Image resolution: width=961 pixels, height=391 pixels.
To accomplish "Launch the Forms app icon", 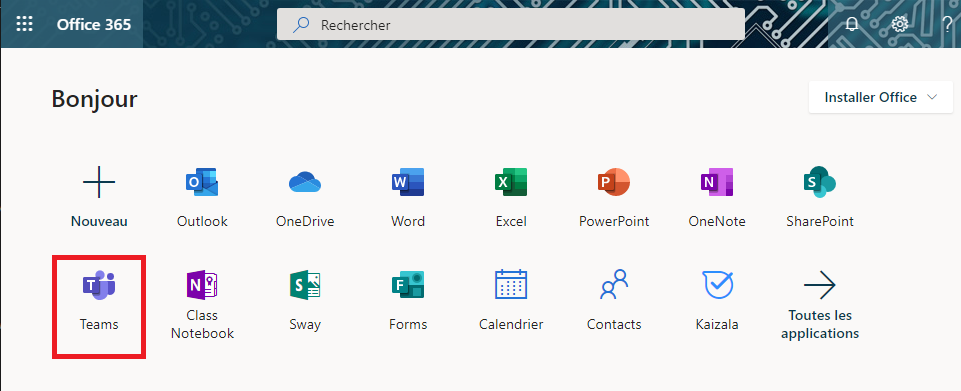I will [x=408, y=285].
